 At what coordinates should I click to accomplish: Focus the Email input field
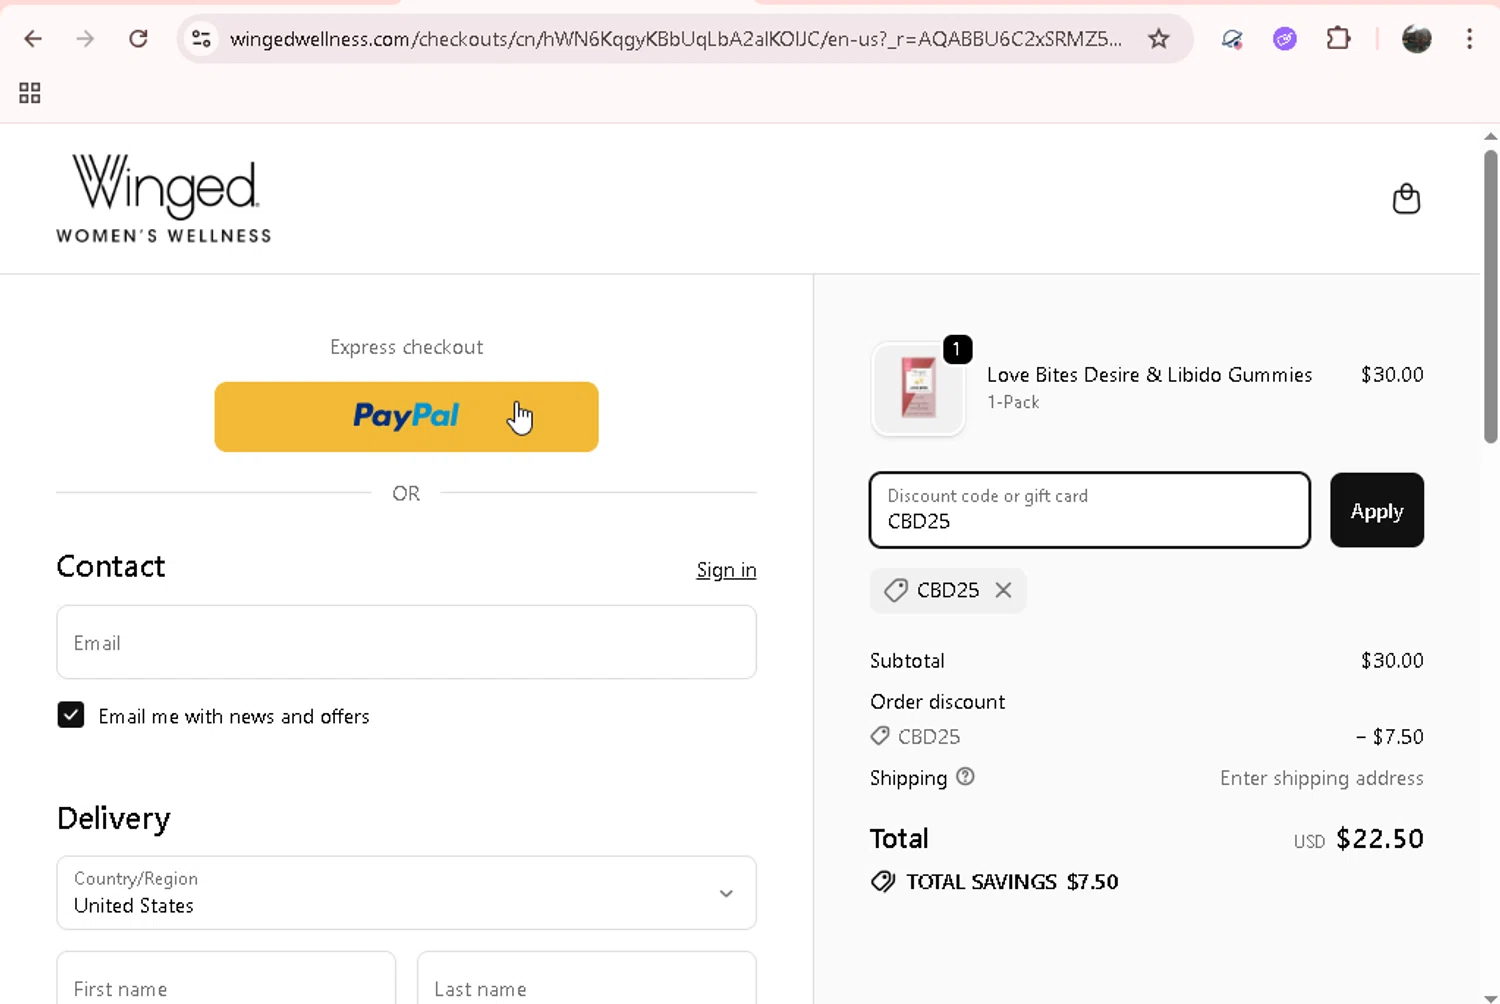tap(406, 642)
